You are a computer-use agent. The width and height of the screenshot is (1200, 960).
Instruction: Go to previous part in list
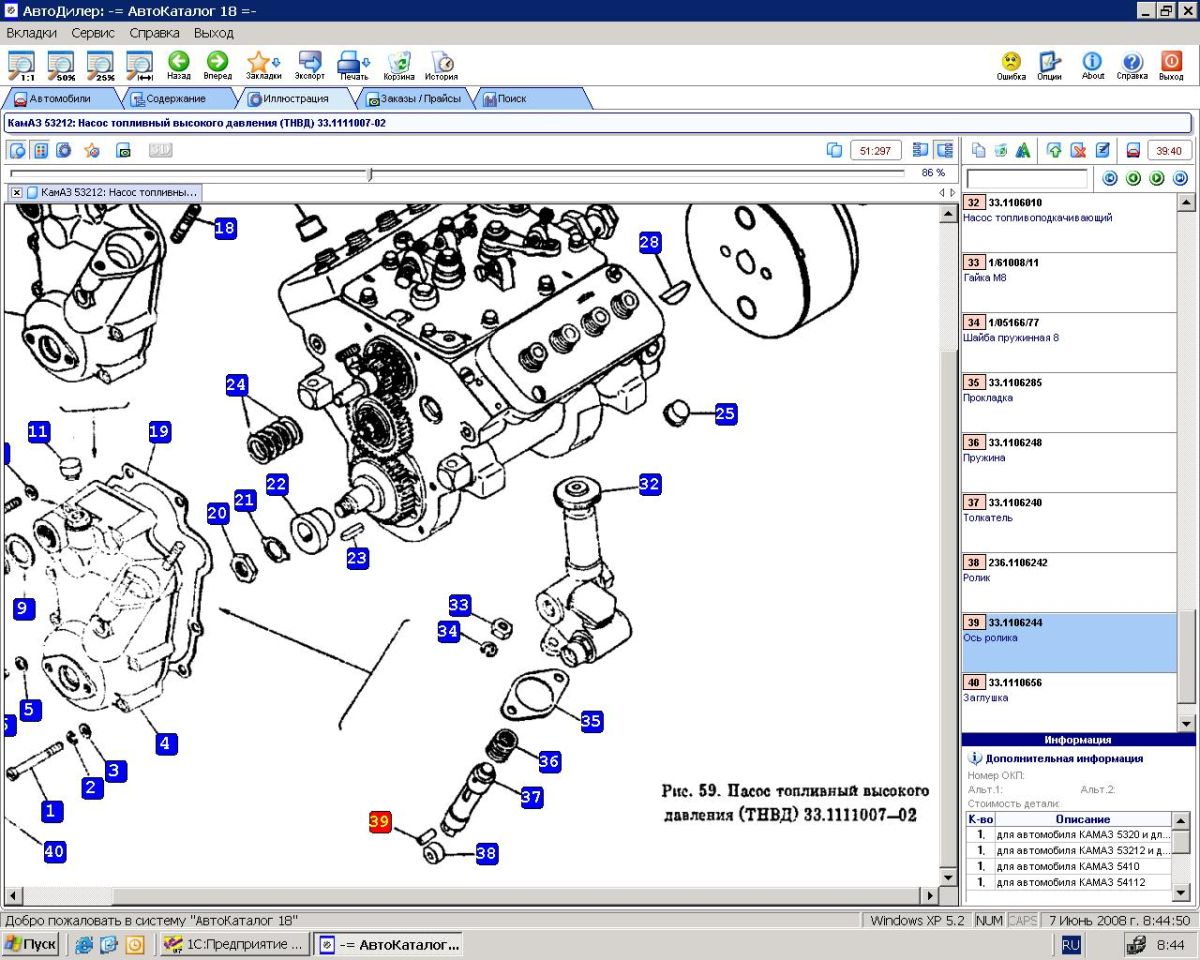[1133, 179]
